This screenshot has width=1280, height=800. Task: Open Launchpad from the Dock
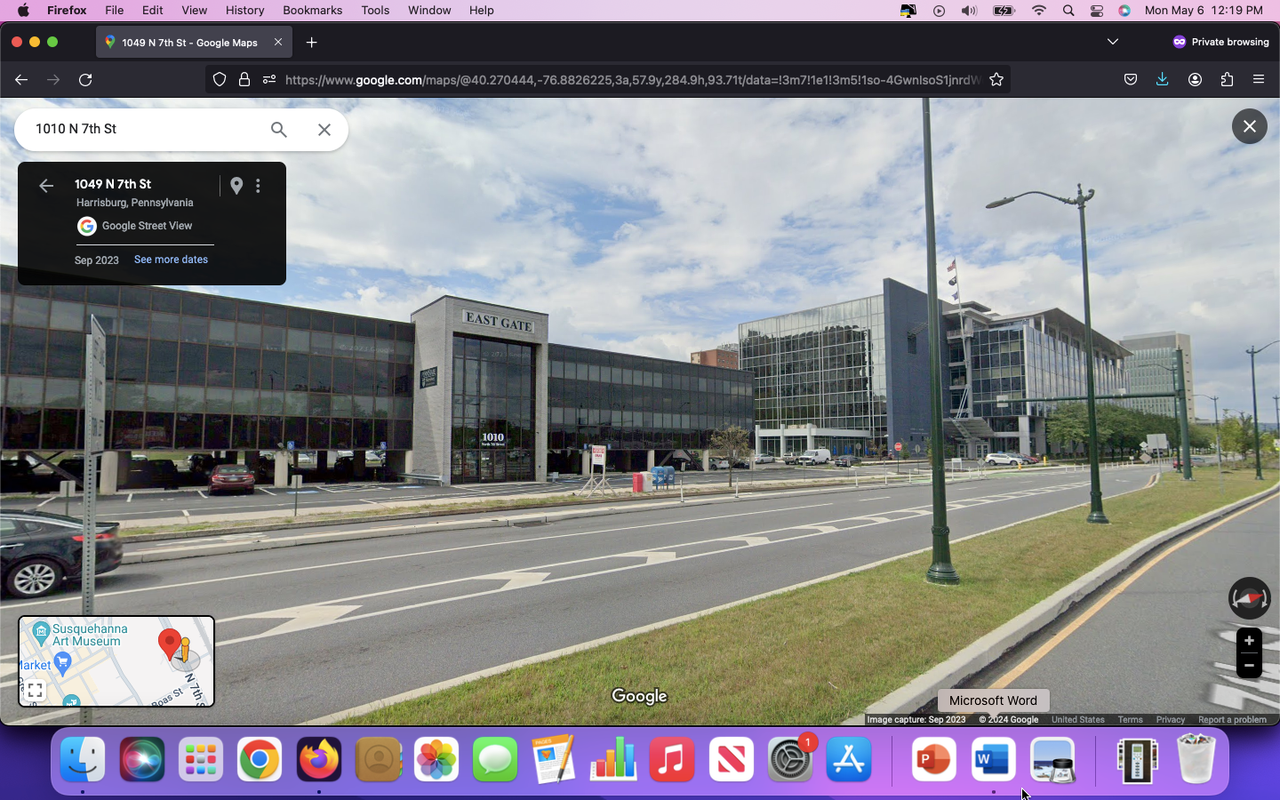coord(200,761)
